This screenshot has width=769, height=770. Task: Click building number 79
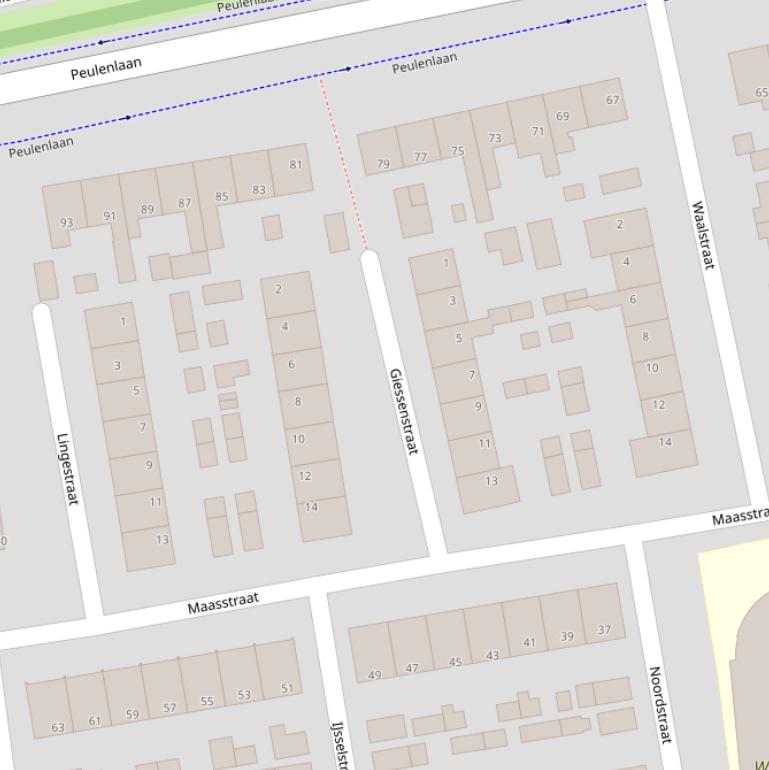point(383,163)
